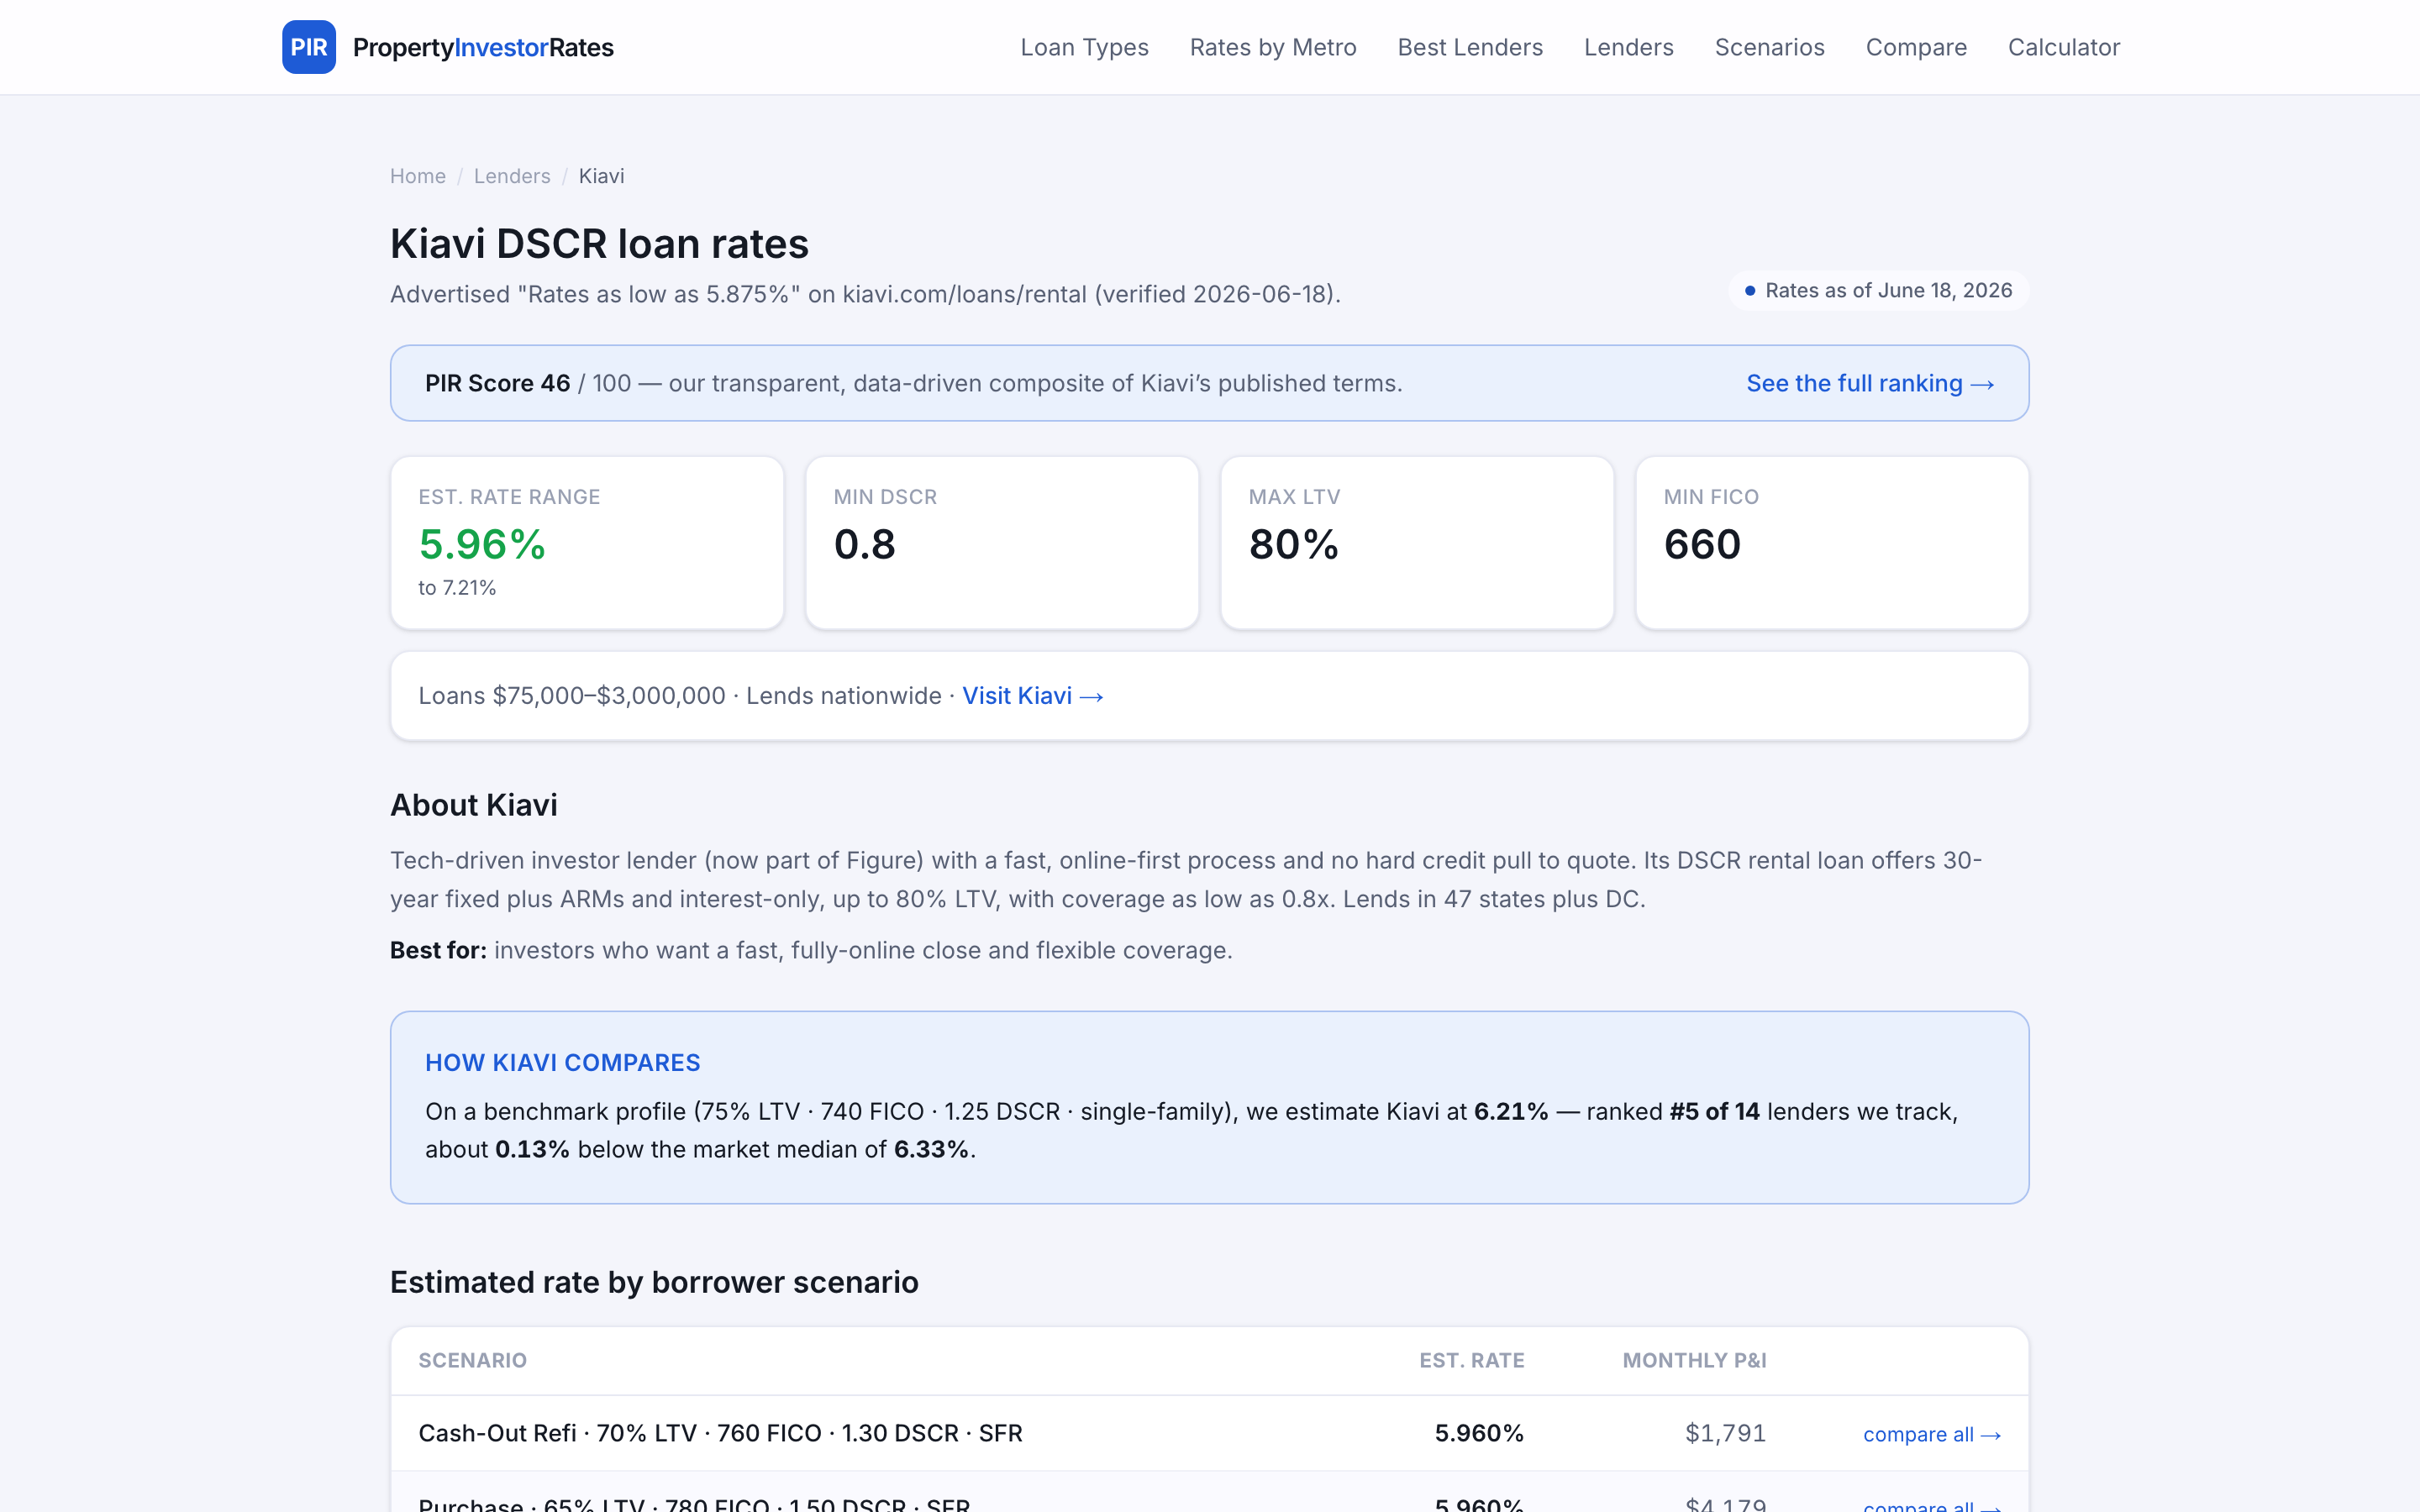Click the SCENARIO column header

tap(472, 1360)
